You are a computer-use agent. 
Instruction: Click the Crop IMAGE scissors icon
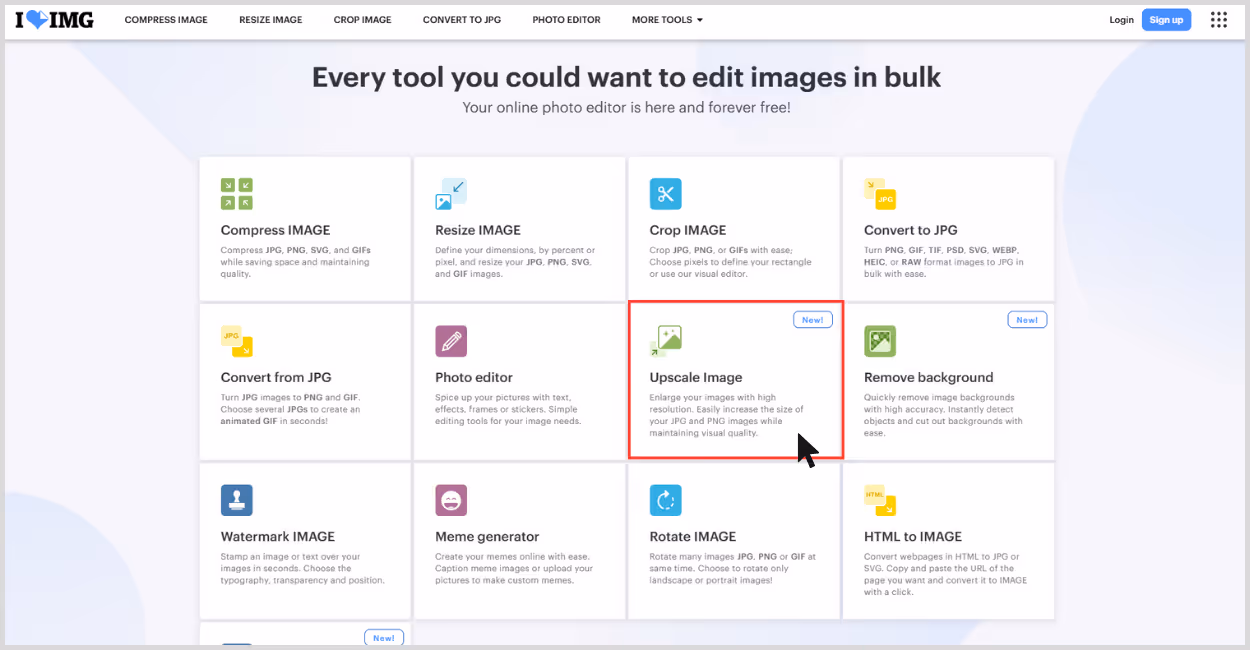665,194
